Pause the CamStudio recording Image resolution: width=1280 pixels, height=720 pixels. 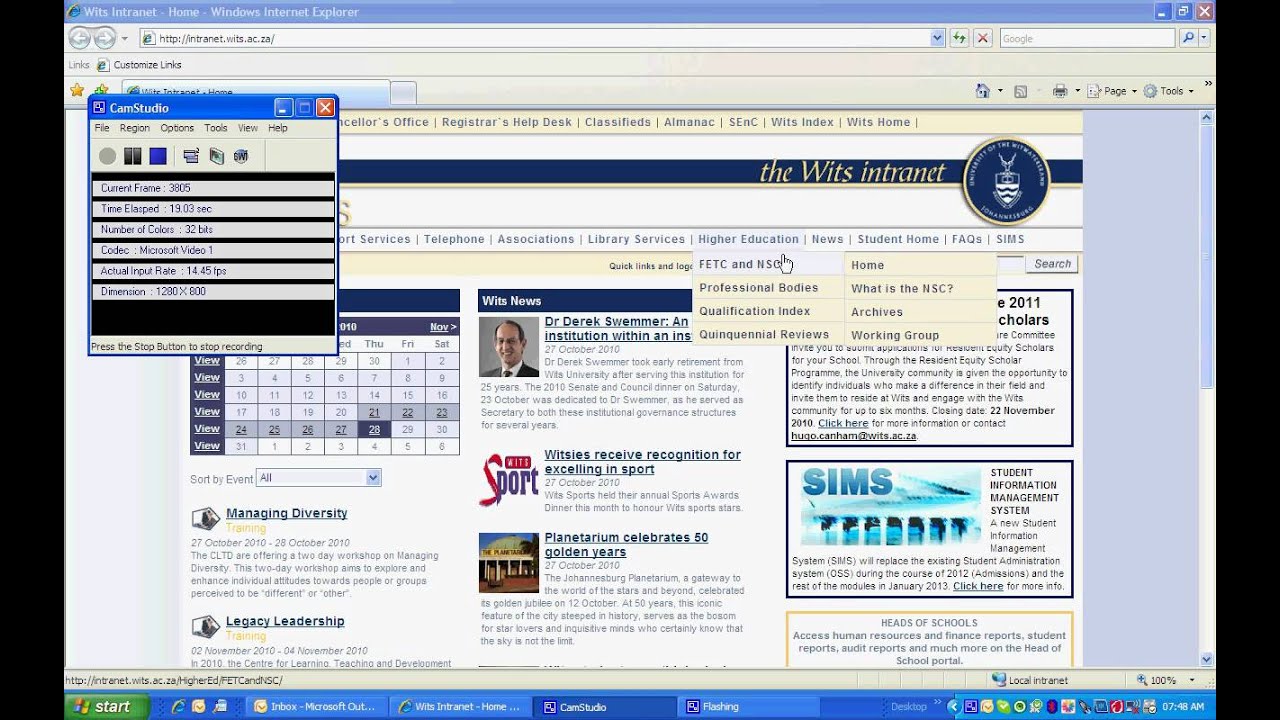133,156
